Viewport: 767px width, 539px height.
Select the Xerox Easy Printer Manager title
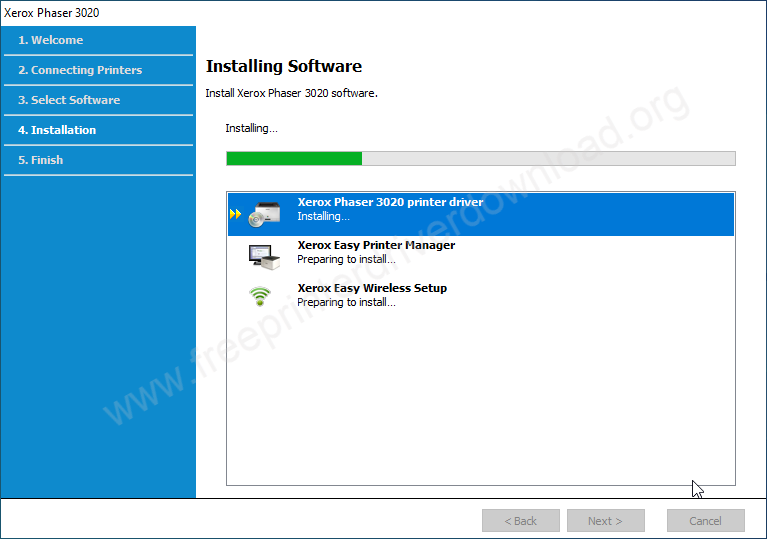point(376,245)
